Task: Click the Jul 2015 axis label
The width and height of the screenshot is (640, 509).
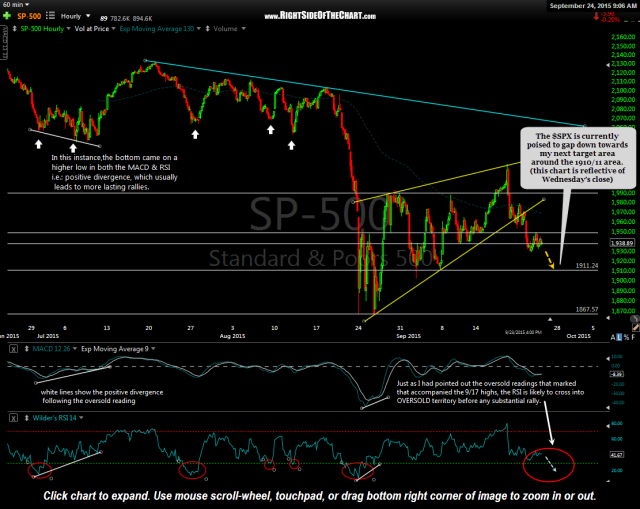Action: tap(48, 336)
